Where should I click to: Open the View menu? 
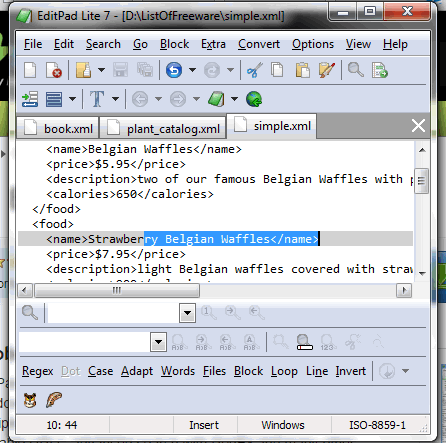tap(358, 44)
